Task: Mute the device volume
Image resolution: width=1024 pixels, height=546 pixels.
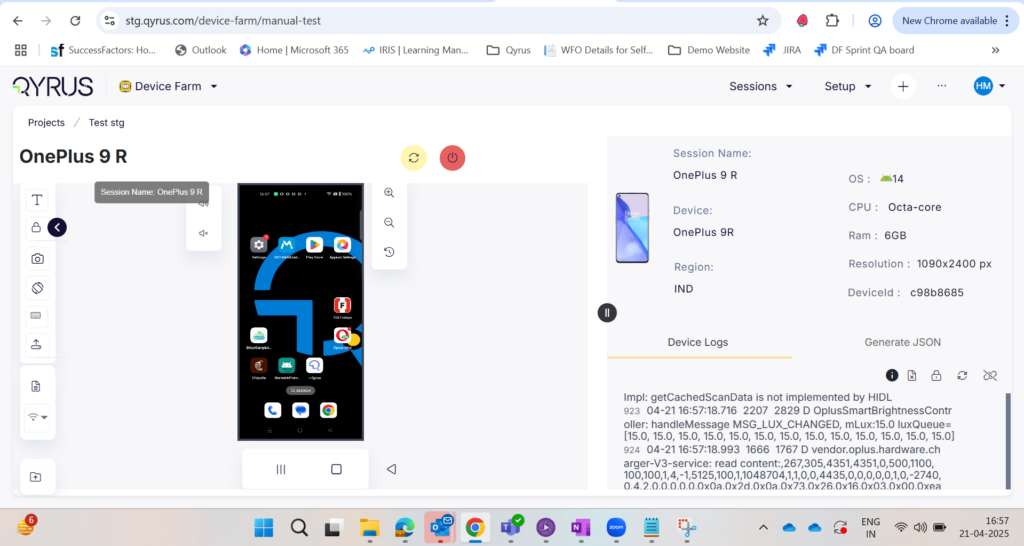Action: [203, 233]
